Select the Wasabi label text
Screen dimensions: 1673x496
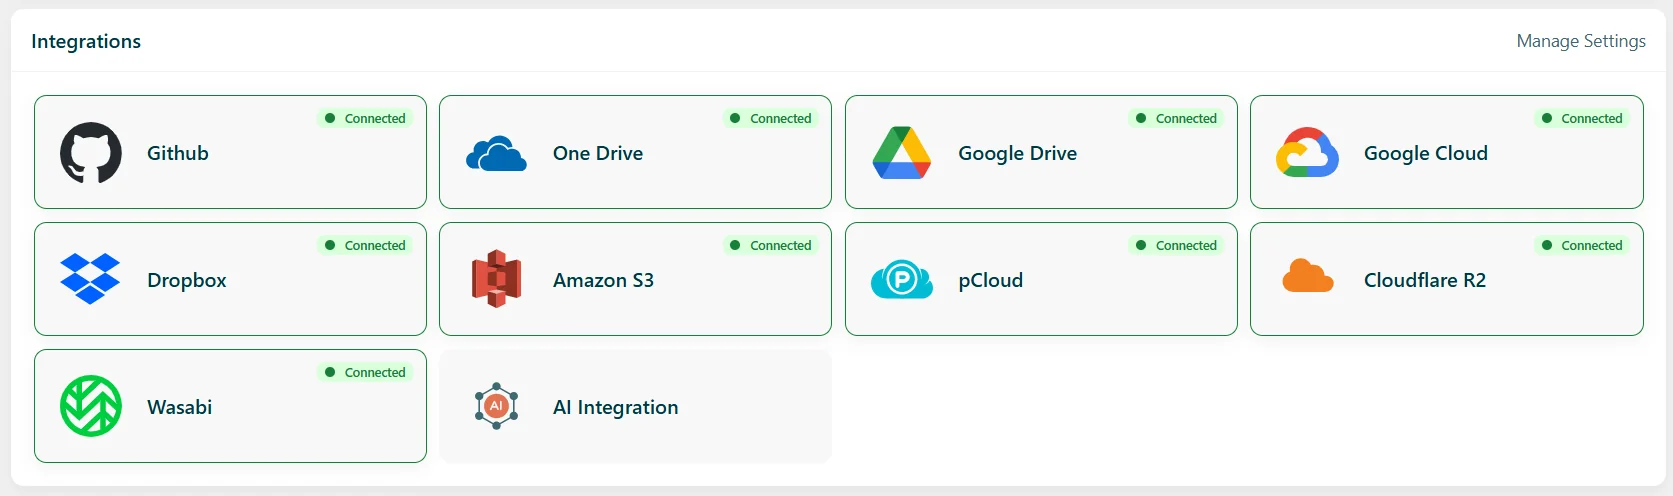pyautogui.click(x=180, y=407)
